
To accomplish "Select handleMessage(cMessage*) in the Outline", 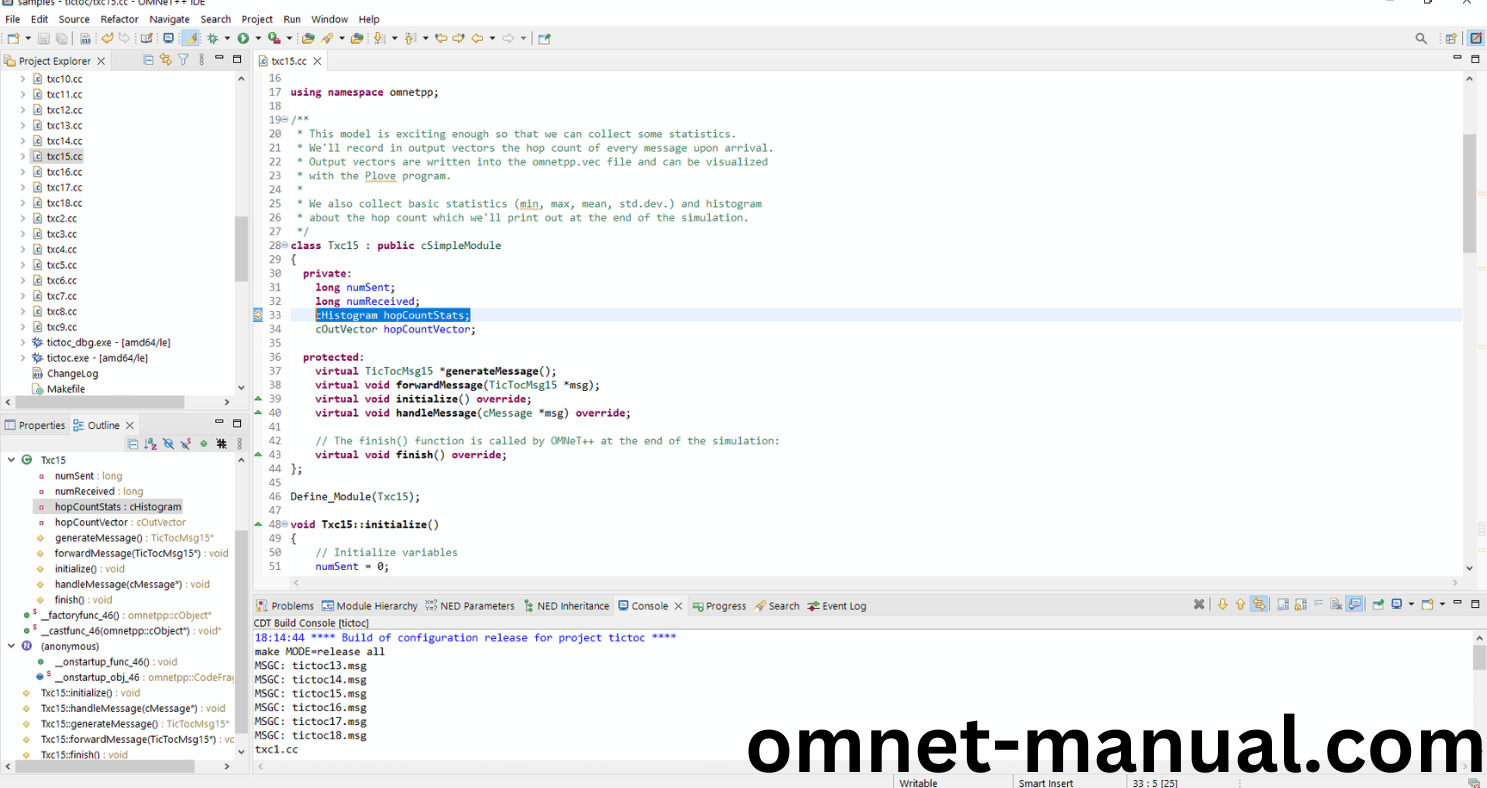I will point(132,584).
